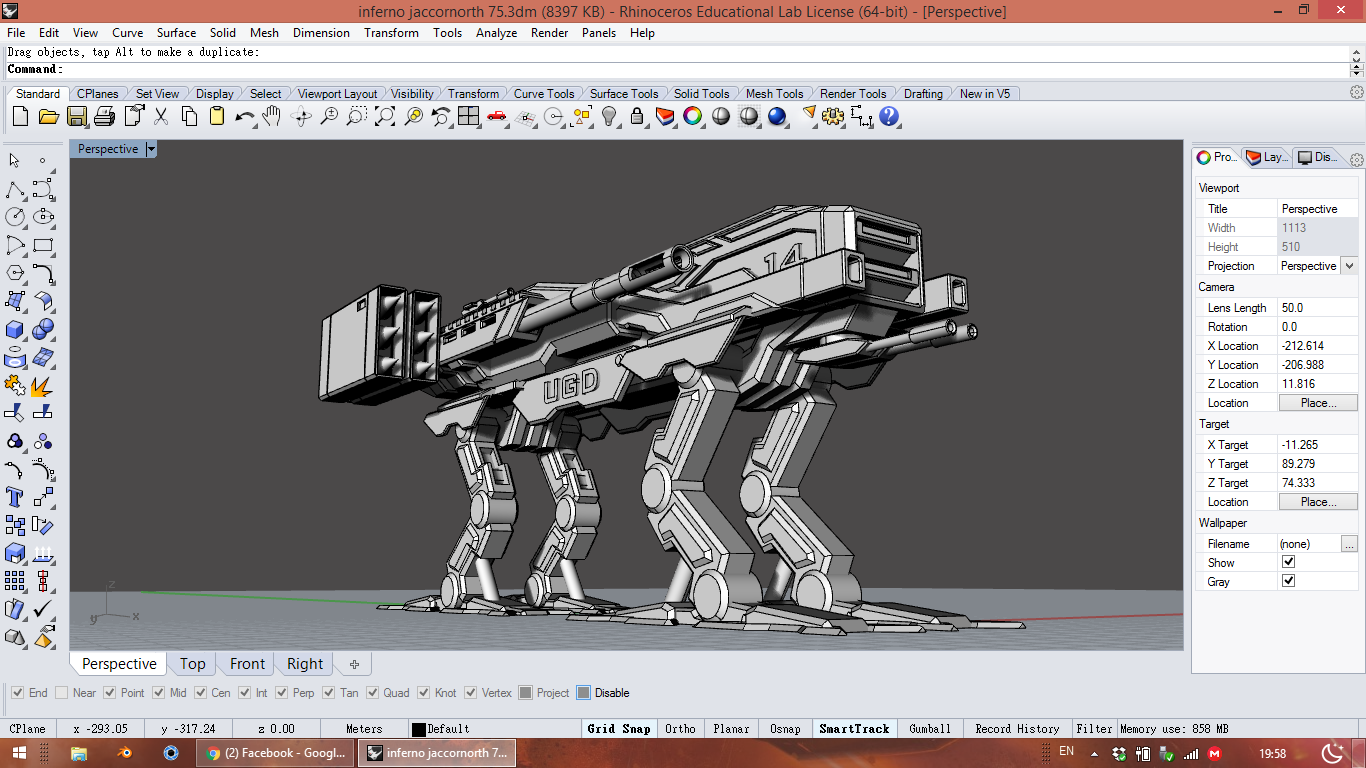Select the Box solid tool
Image resolution: width=1366 pixels, height=768 pixels.
coord(15,329)
